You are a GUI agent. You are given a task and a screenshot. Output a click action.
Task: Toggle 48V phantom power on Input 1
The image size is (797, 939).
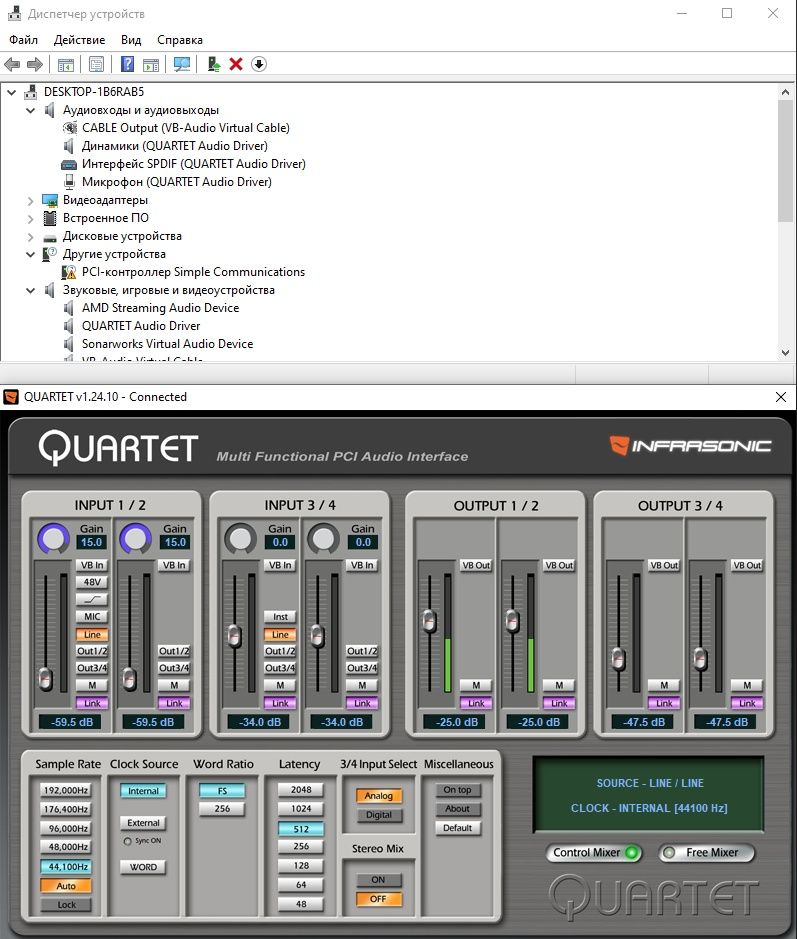click(92, 582)
